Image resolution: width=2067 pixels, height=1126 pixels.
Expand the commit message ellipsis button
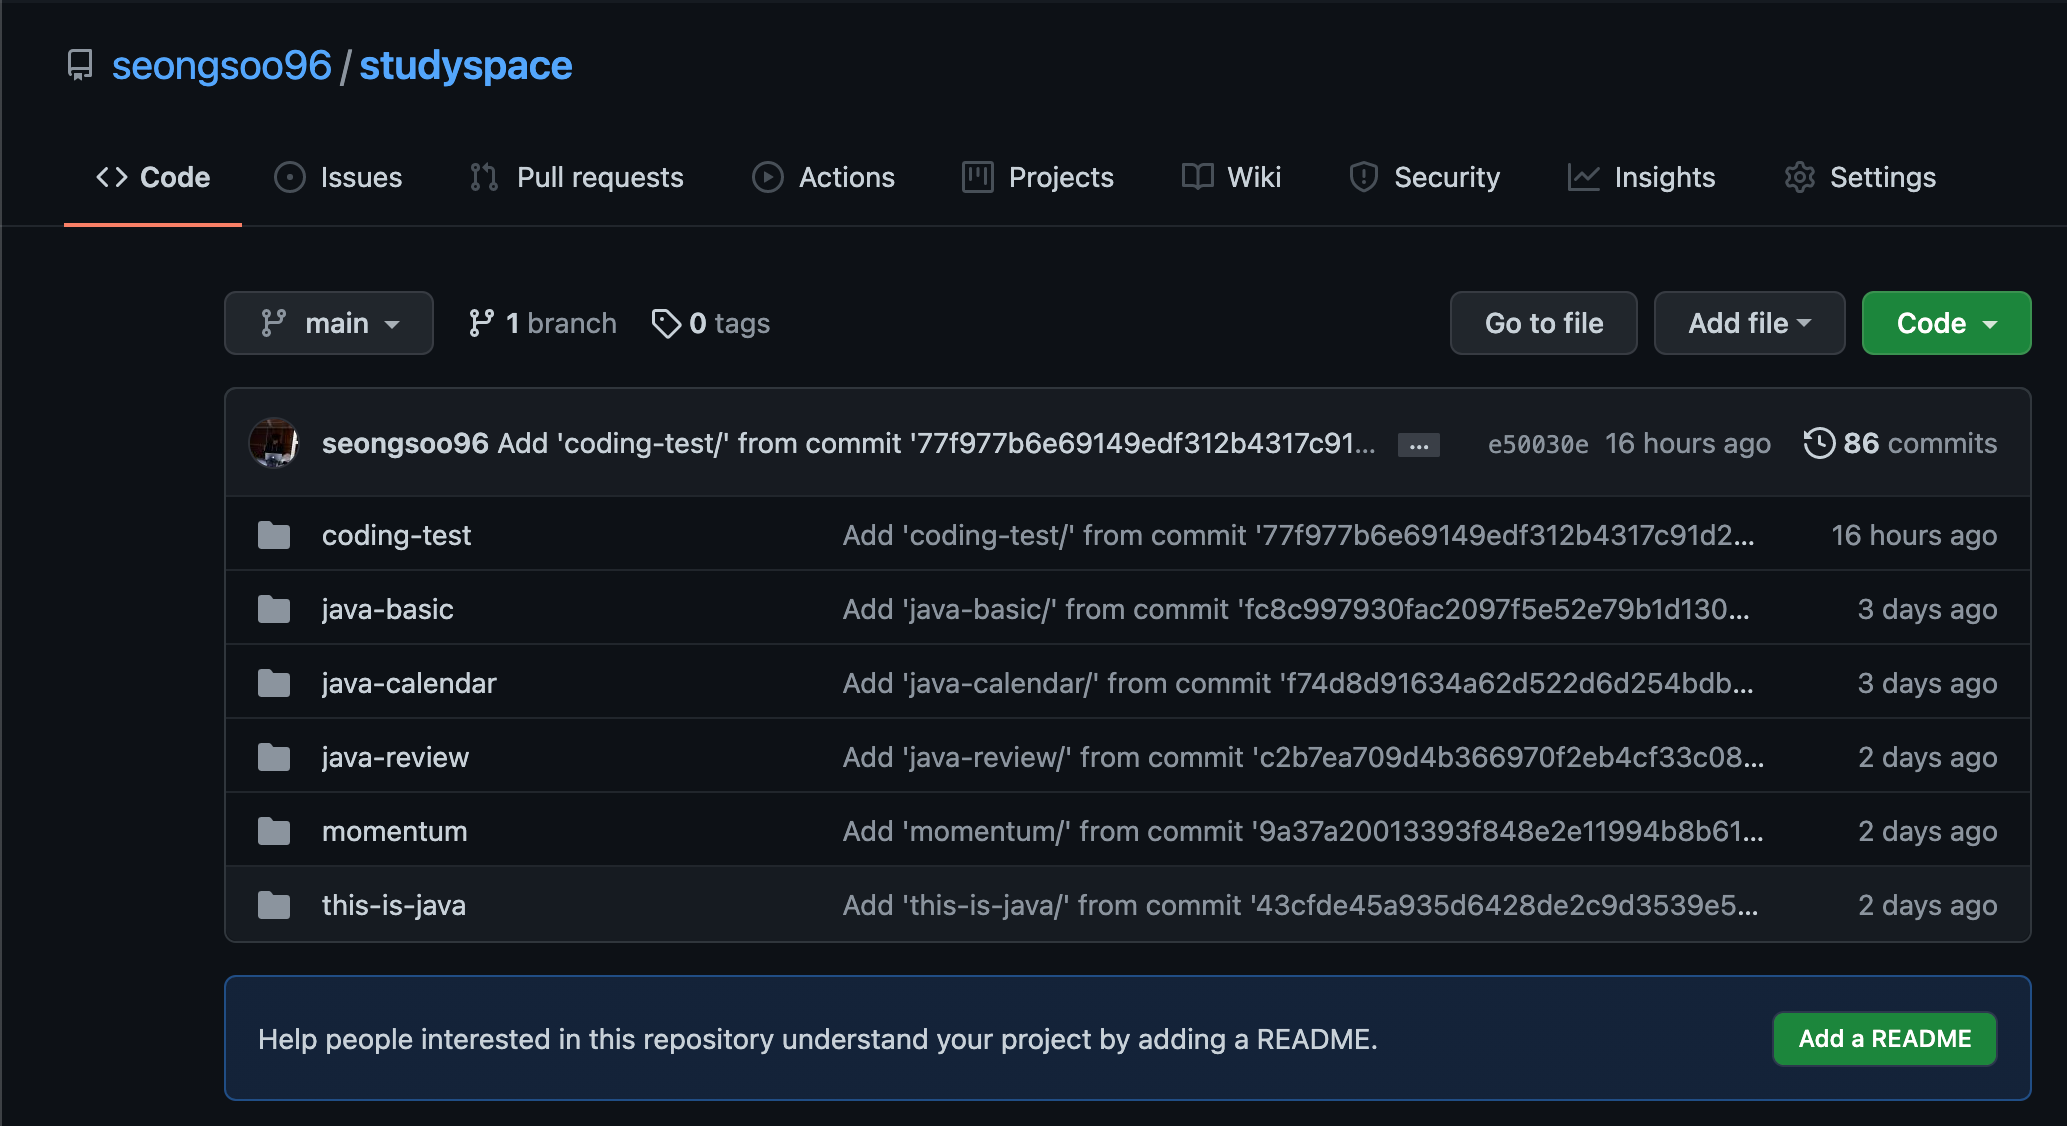click(x=1418, y=446)
